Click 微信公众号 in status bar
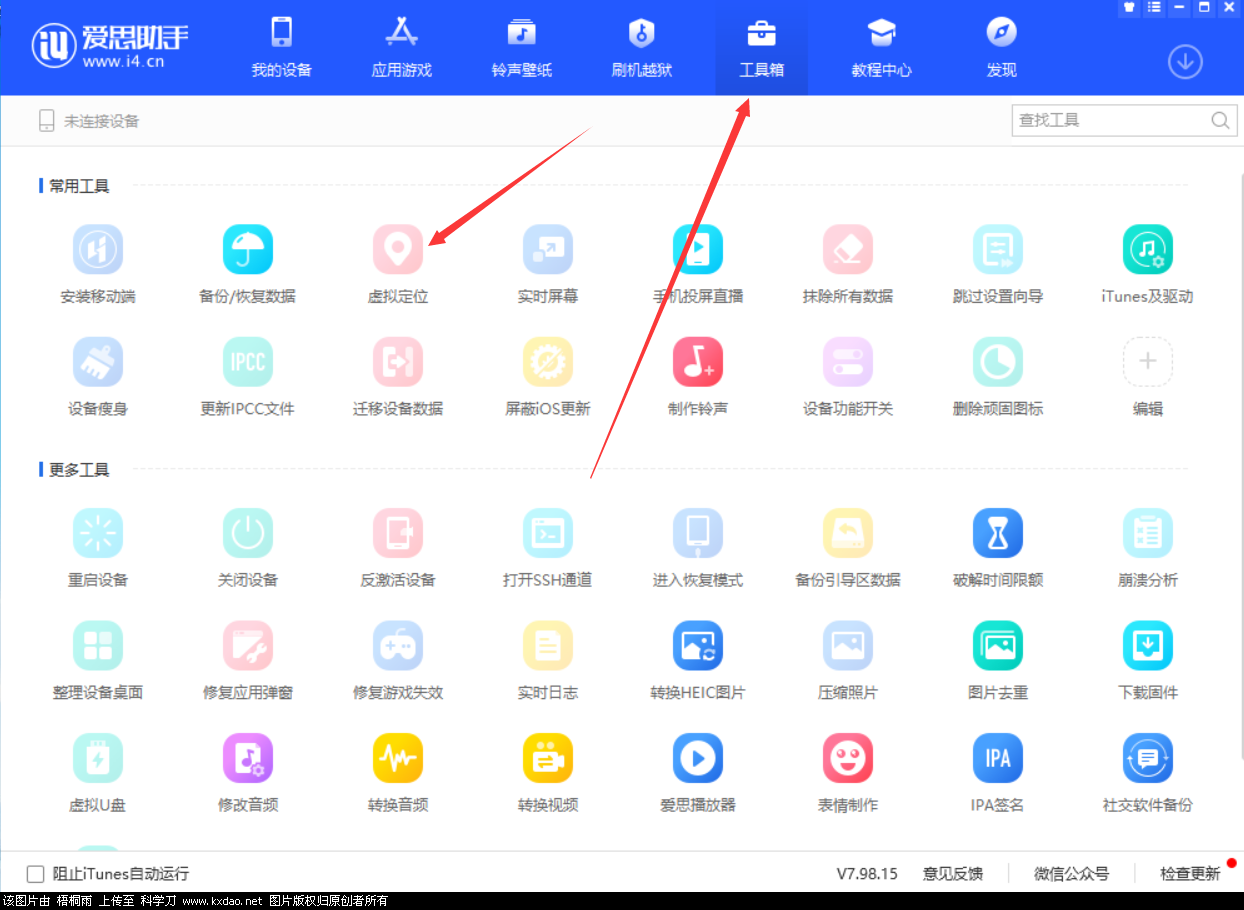The width and height of the screenshot is (1244, 910). 1071,874
